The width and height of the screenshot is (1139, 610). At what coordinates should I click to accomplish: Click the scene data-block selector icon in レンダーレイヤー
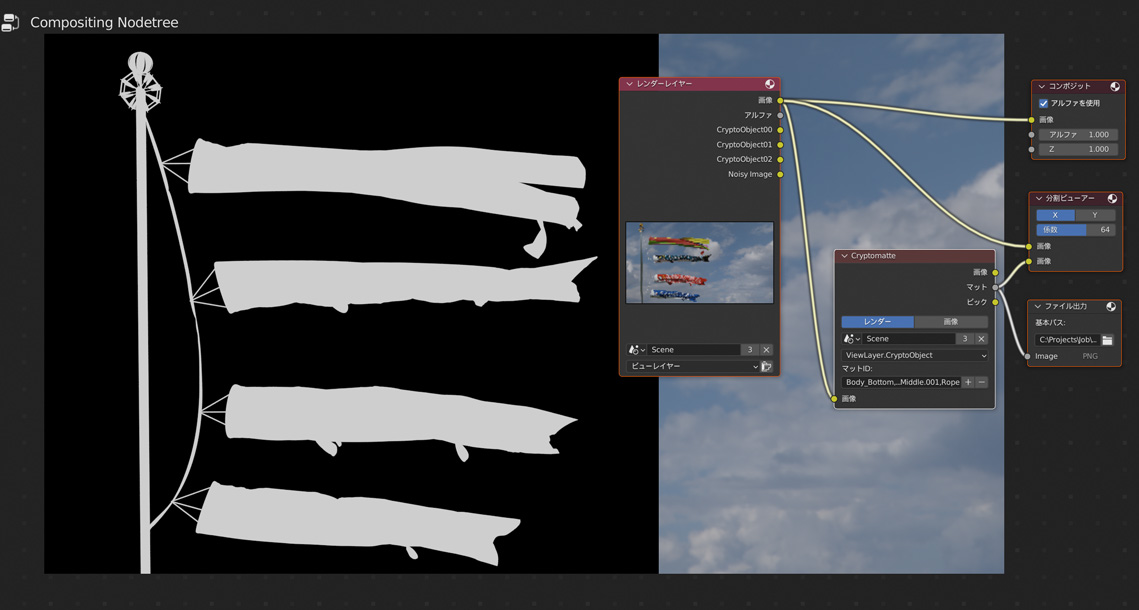tap(633, 349)
